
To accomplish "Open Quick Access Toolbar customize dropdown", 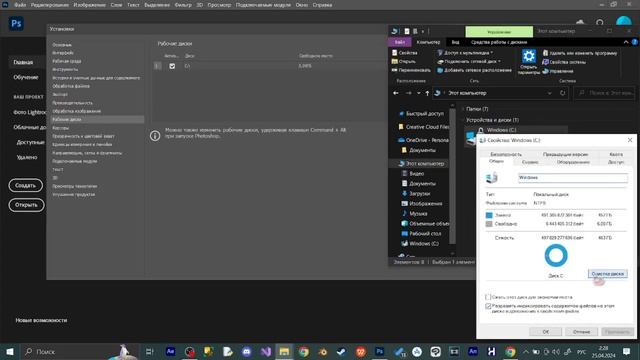I will [x=423, y=31].
